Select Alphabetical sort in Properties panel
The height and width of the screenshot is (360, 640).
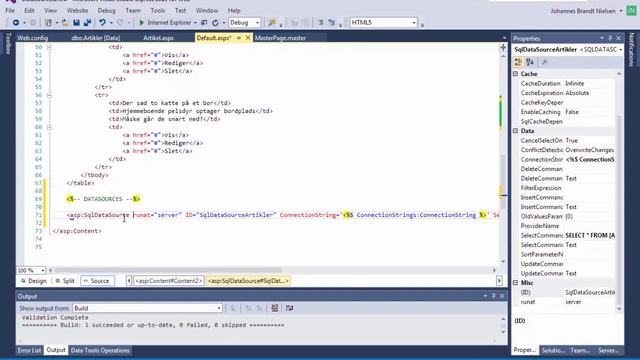click(530, 62)
